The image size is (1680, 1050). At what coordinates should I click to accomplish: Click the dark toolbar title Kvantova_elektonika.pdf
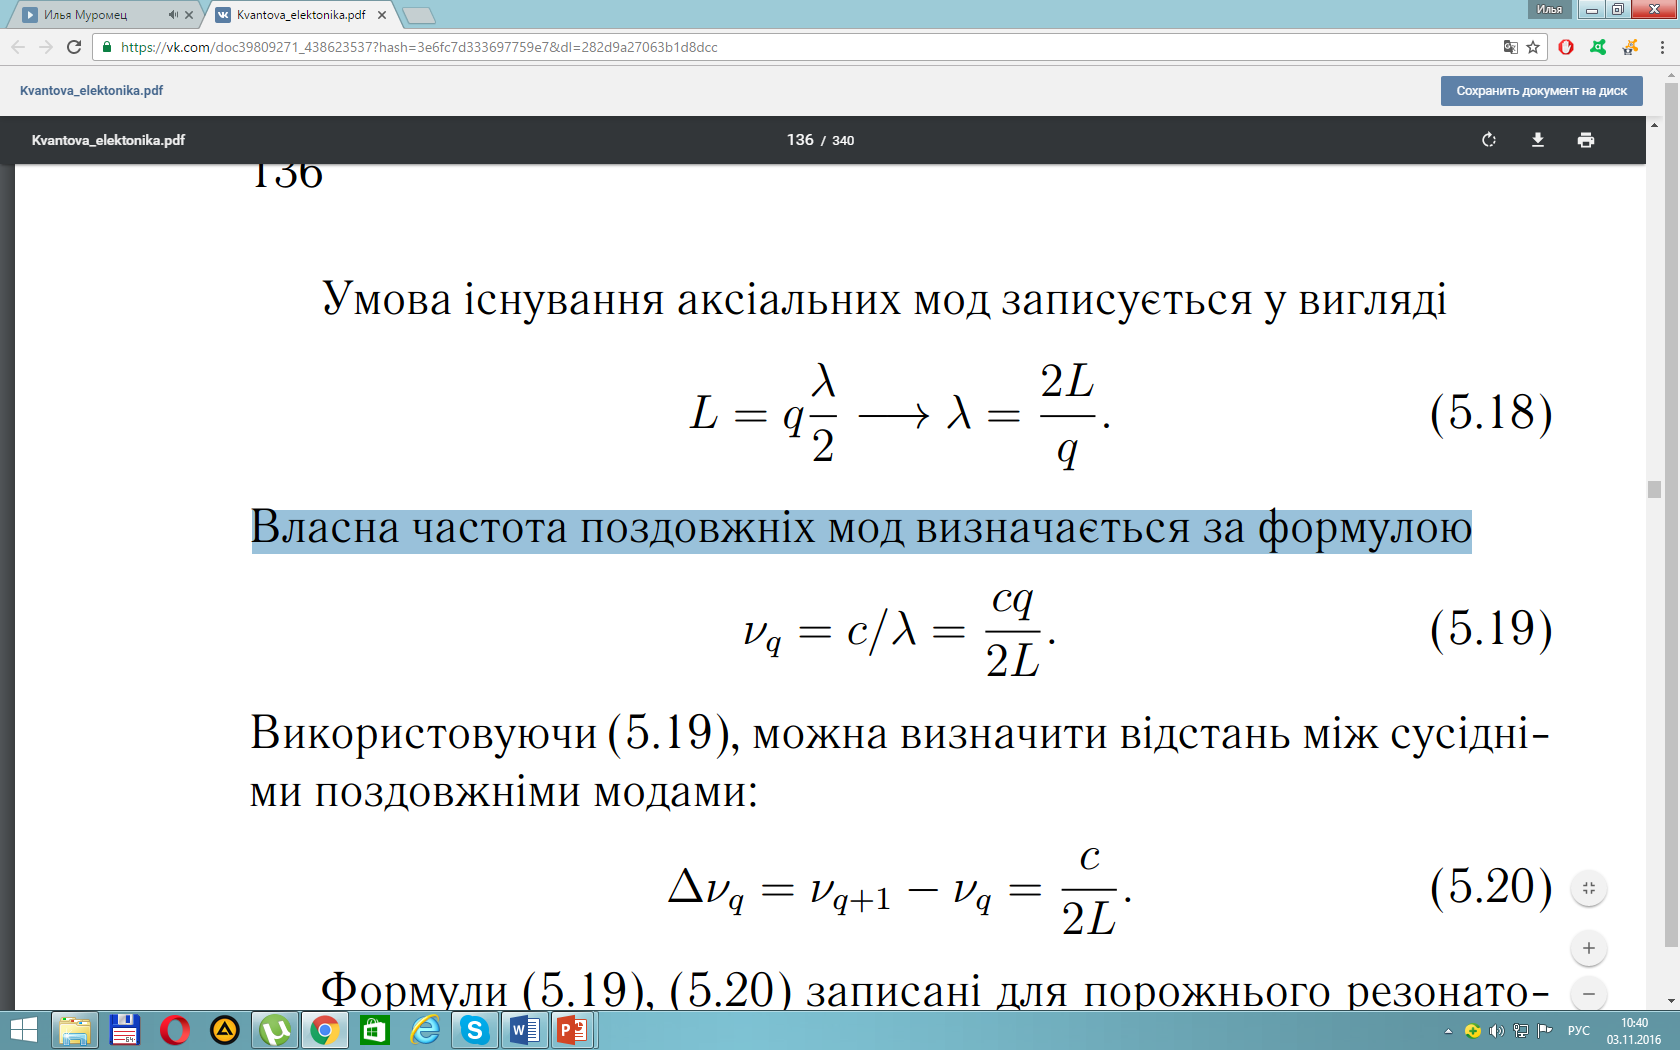(x=108, y=140)
